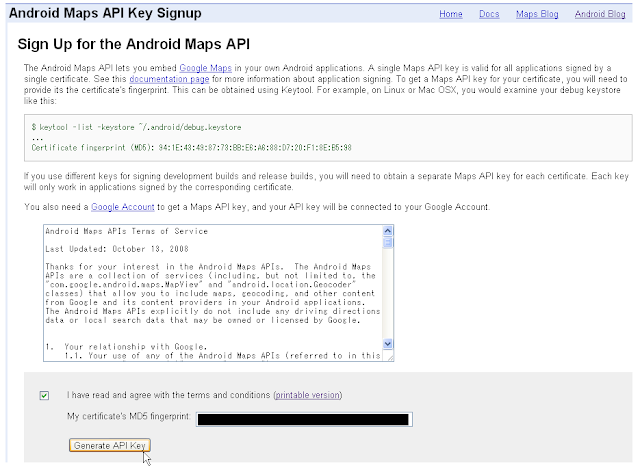Click 'My certificate's MD5 fingerprint' label
The width and height of the screenshot is (640, 472).
129,416
